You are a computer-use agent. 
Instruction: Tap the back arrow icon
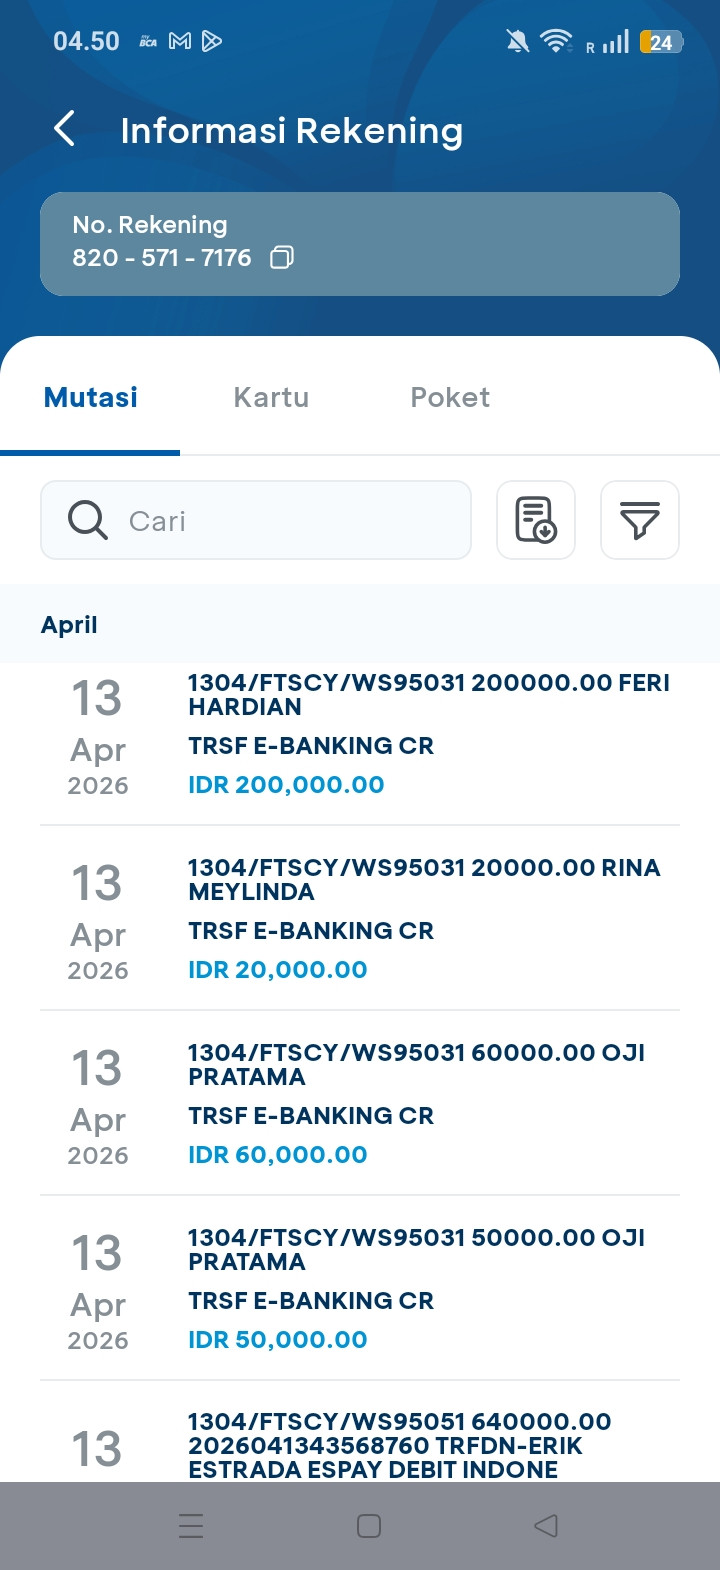[65, 129]
